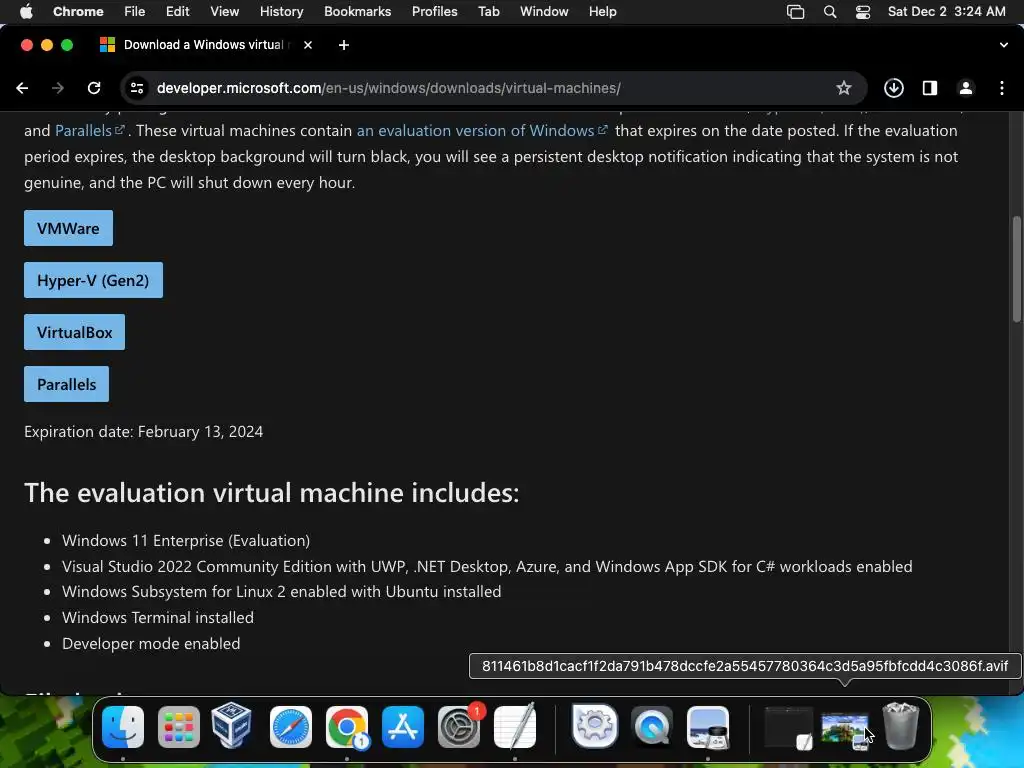Open System Settings with notification badge
This screenshot has width=1024, height=768.
pos(459,727)
